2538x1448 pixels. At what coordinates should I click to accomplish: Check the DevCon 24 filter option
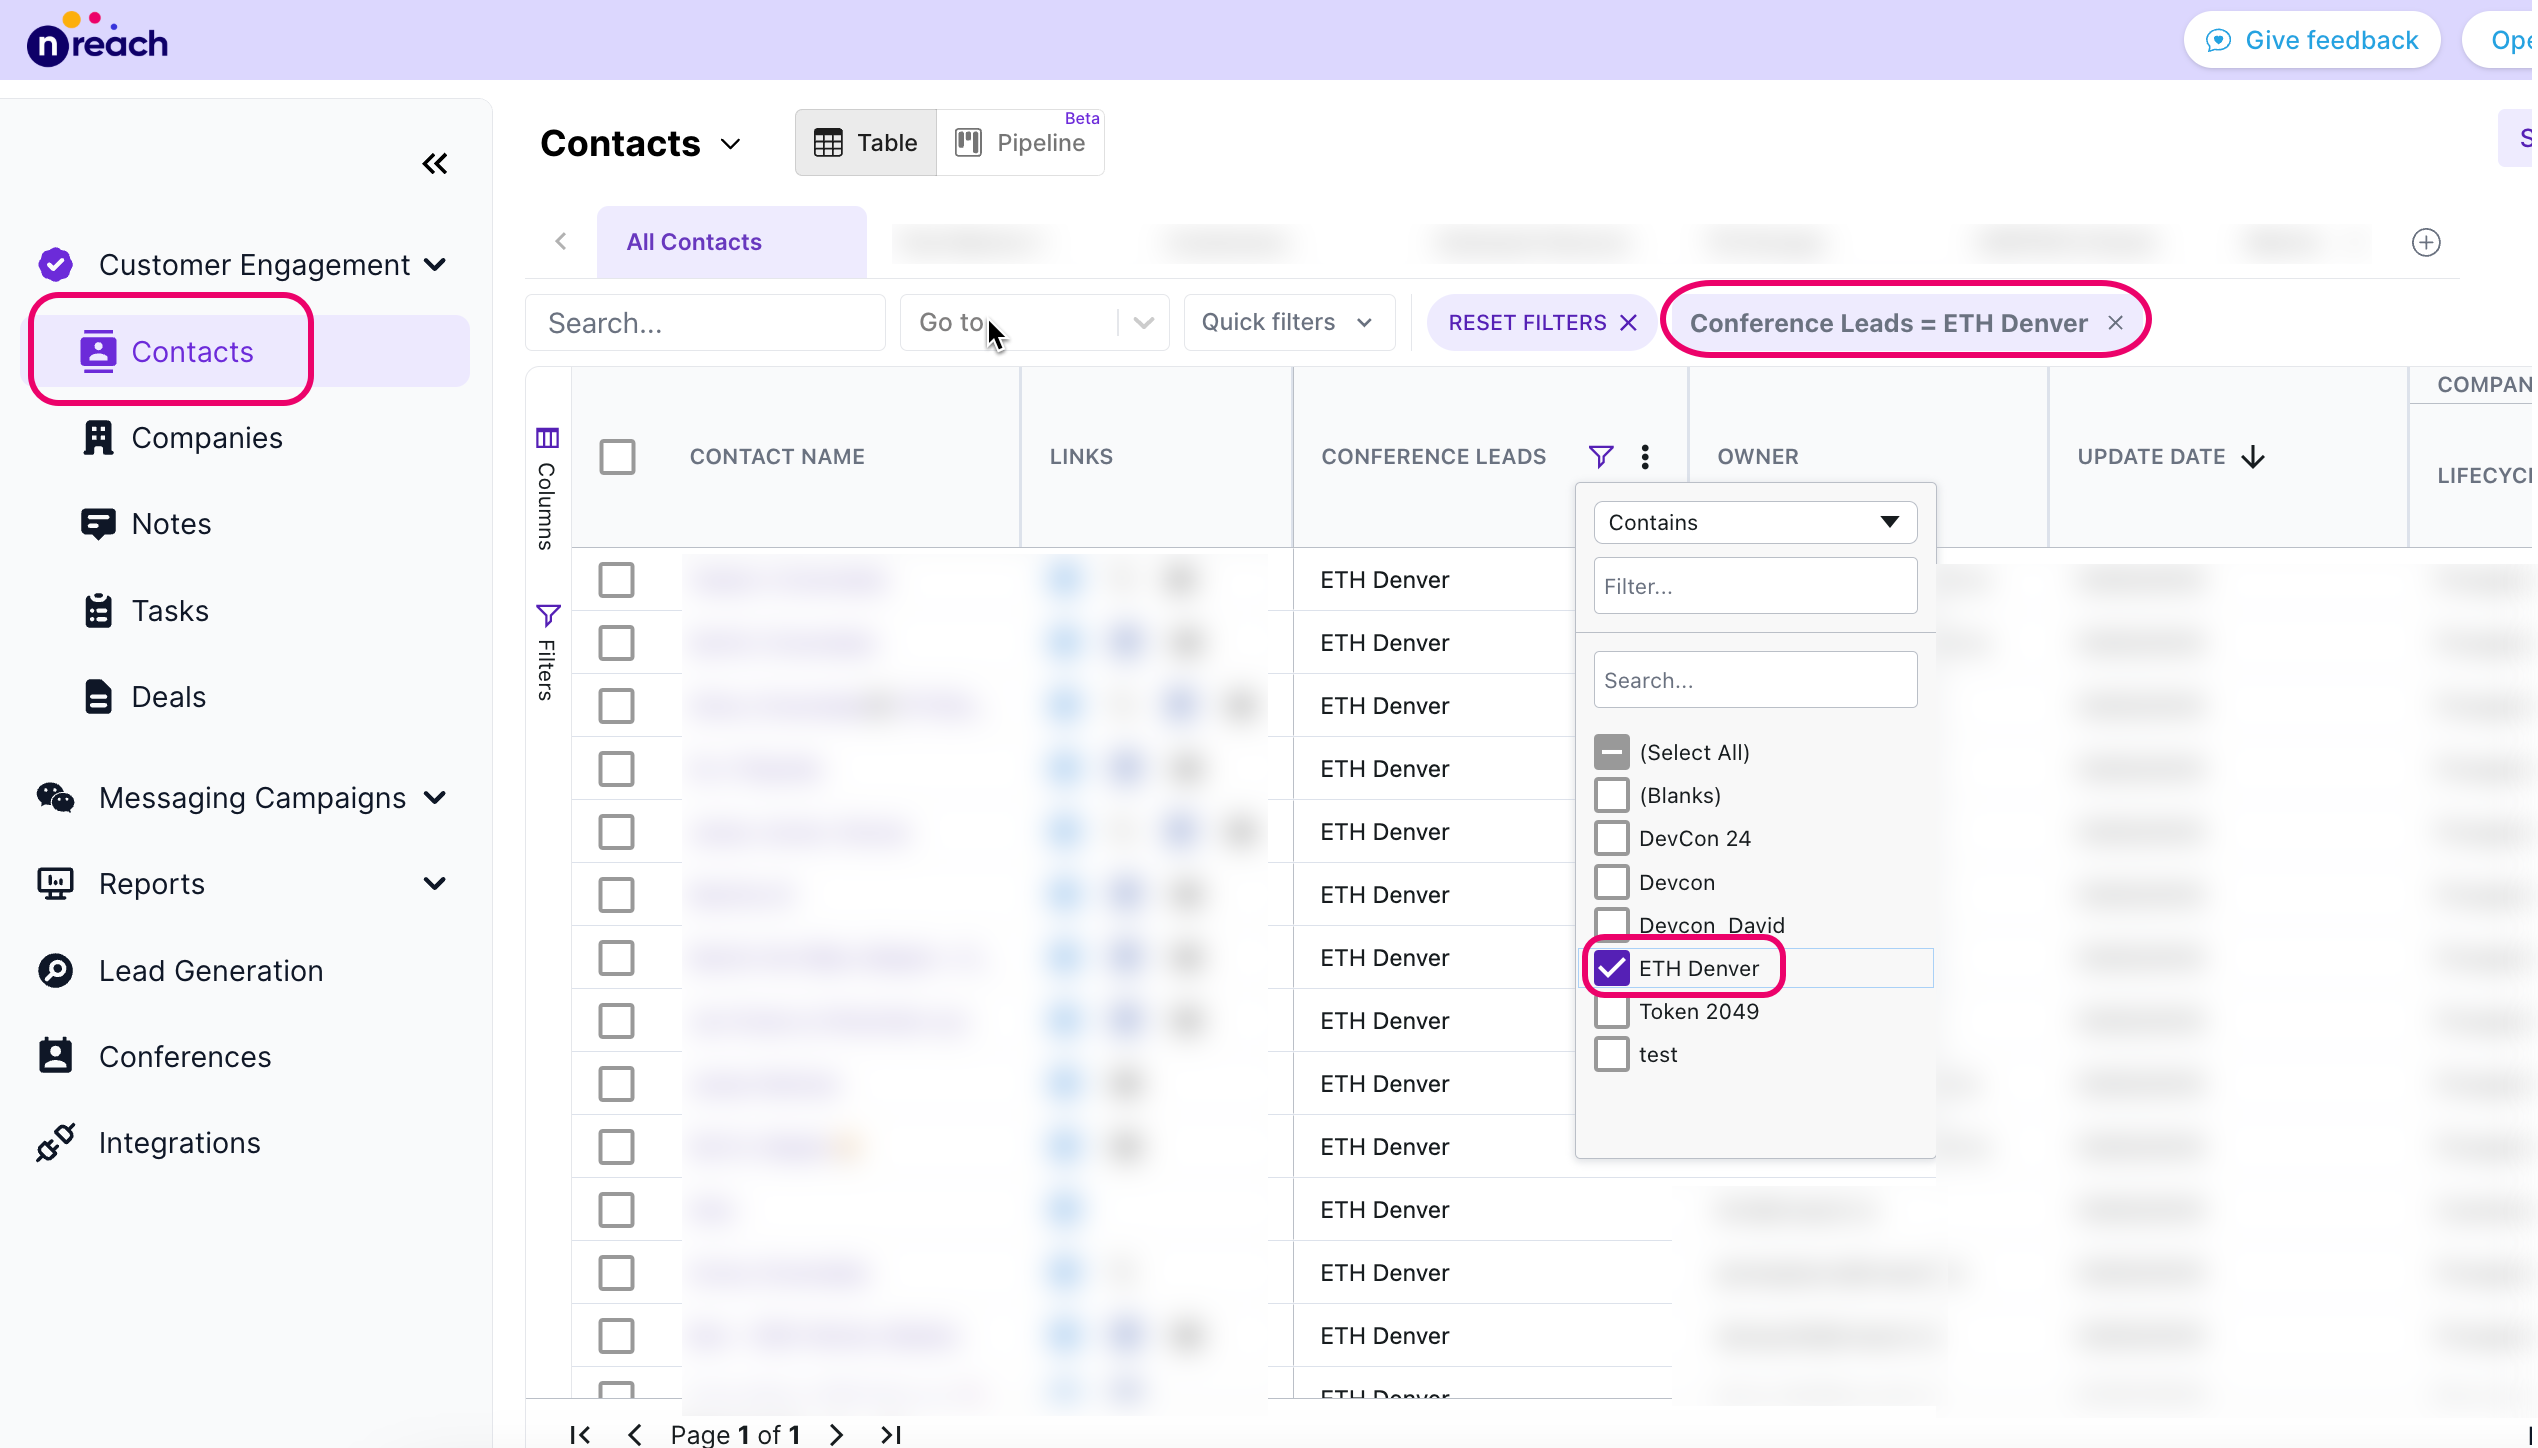pos(1611,838)
